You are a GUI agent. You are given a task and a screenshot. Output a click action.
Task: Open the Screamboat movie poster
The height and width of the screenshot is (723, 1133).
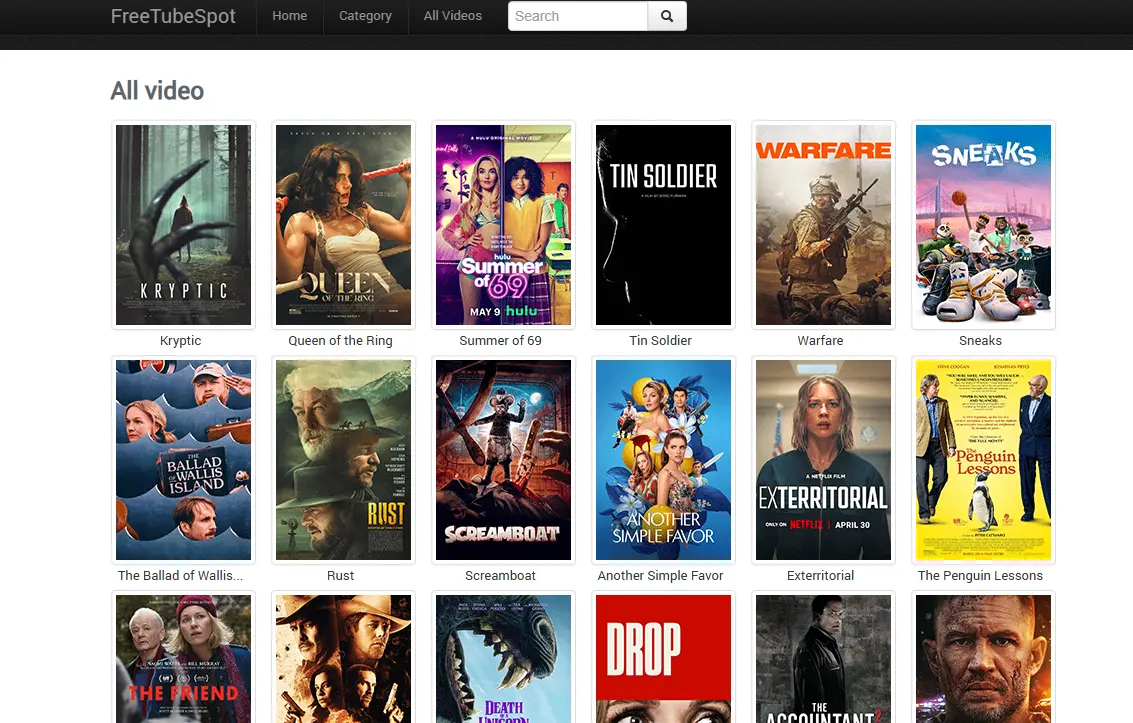tap(504, 460)
